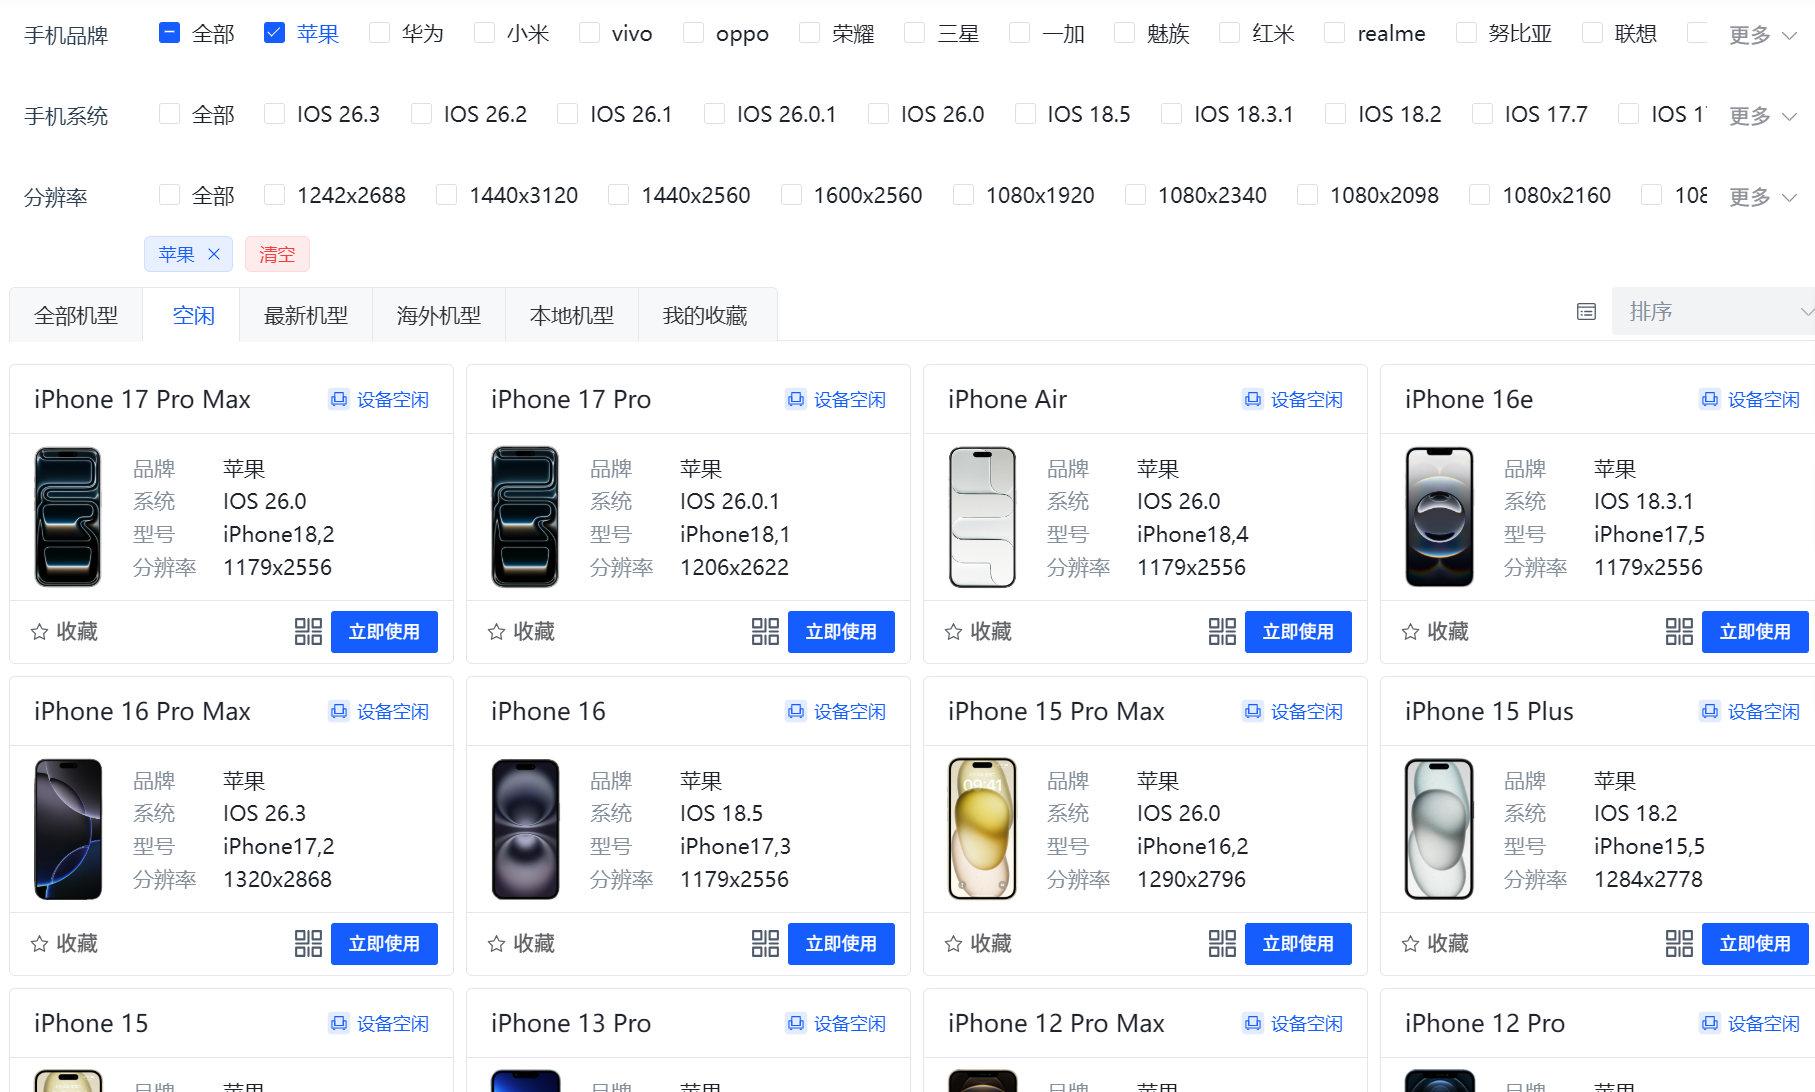Check the 1440x3120 resolution checkbox
Viewport: 1815px width, 1092px height.
[x=446, y=195]
